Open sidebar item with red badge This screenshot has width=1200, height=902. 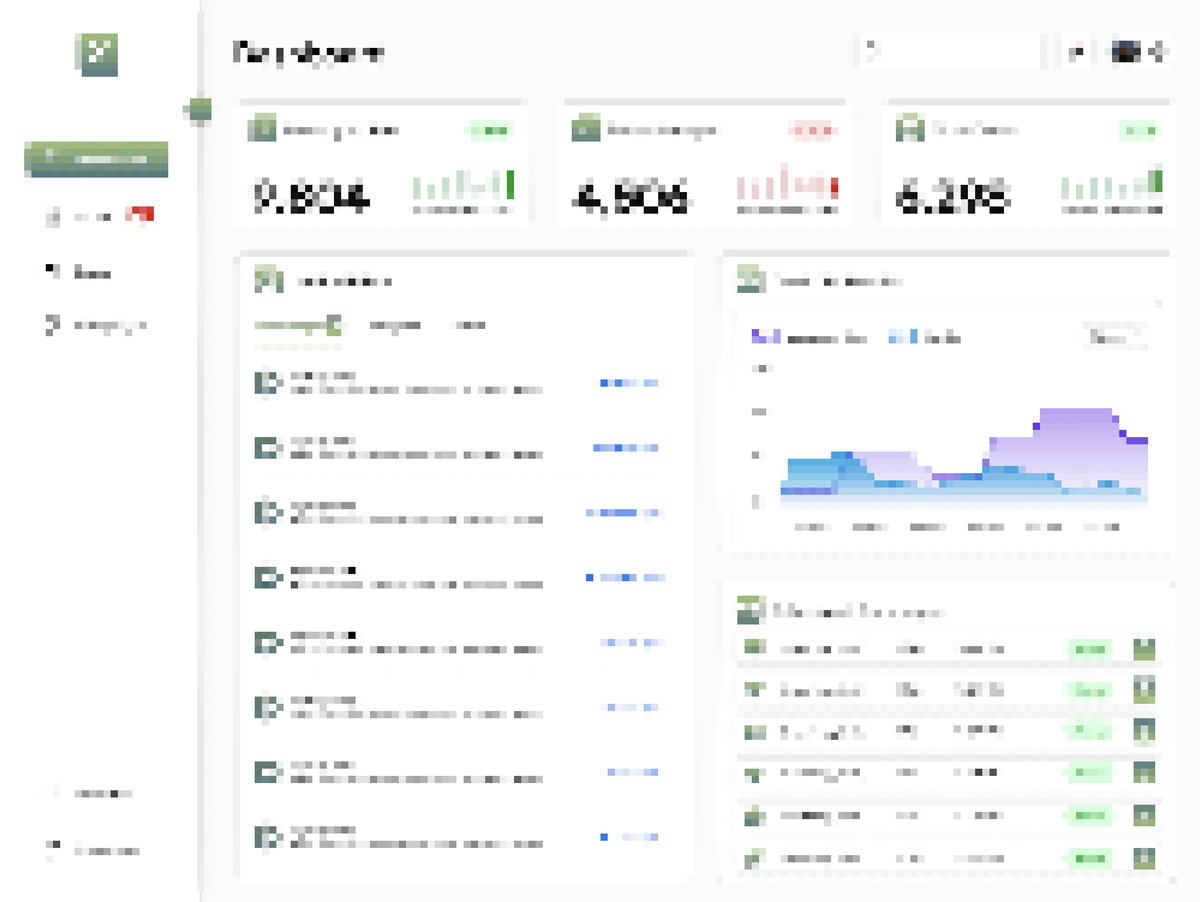point(98,215)
